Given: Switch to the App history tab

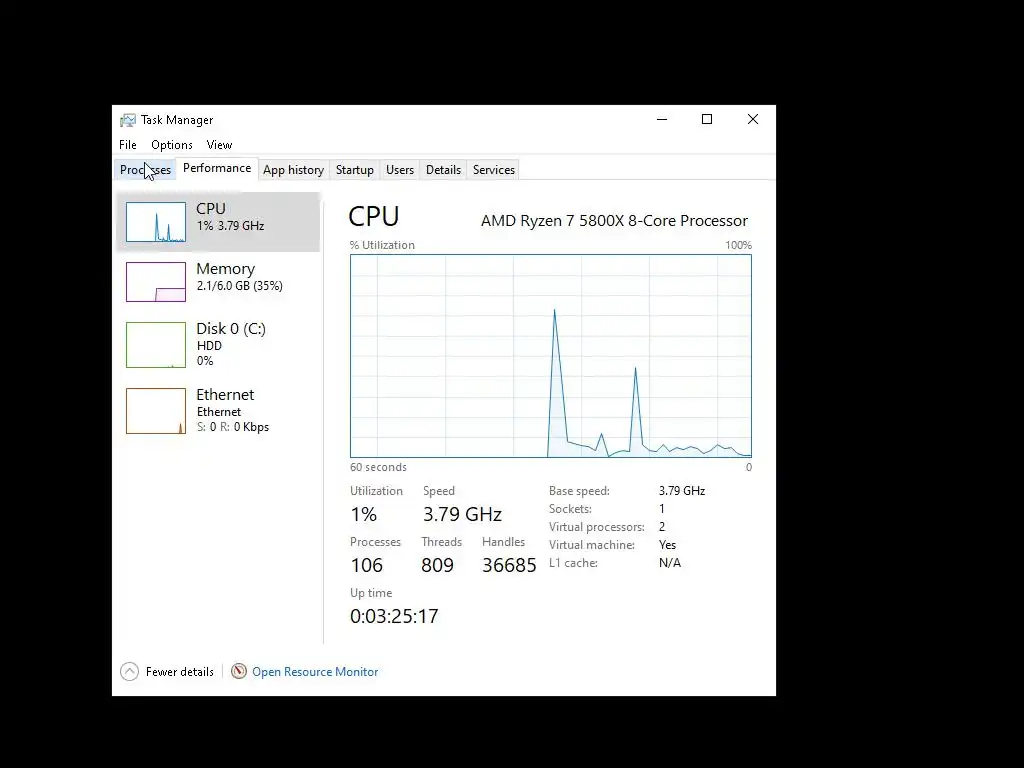Looking at the screenshot, I should pos(293,170).
